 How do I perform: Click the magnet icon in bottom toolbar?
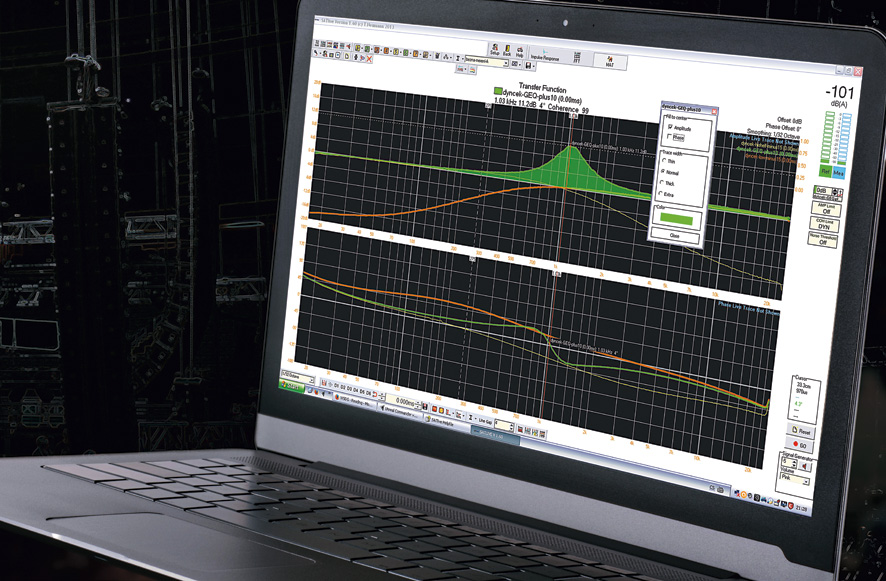(375, 394)
